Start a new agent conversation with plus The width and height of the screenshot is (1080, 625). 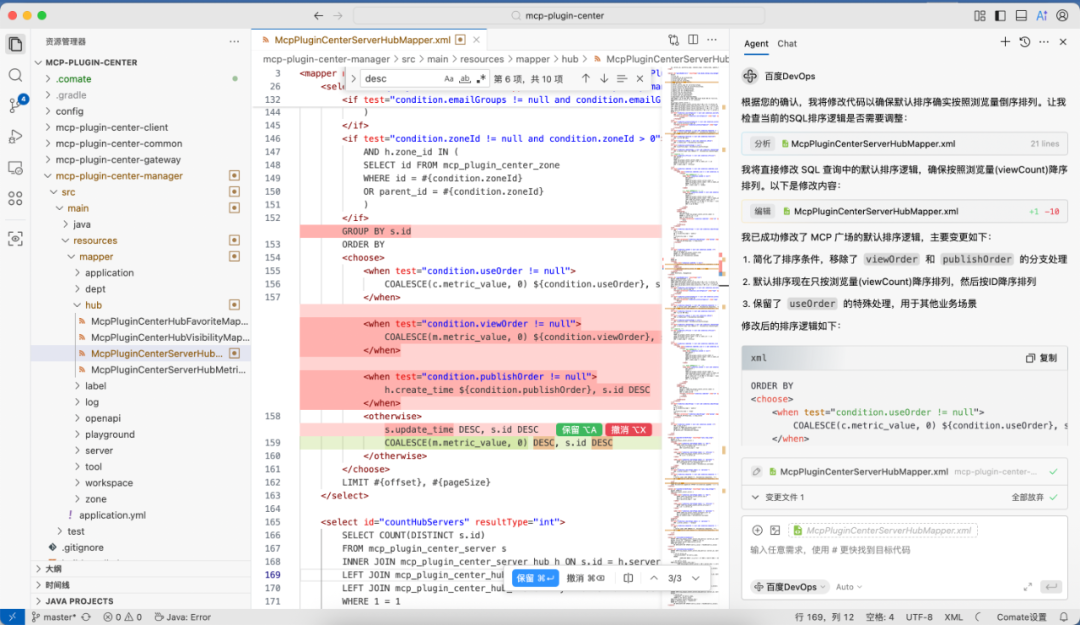click(x=1005, y=42)
